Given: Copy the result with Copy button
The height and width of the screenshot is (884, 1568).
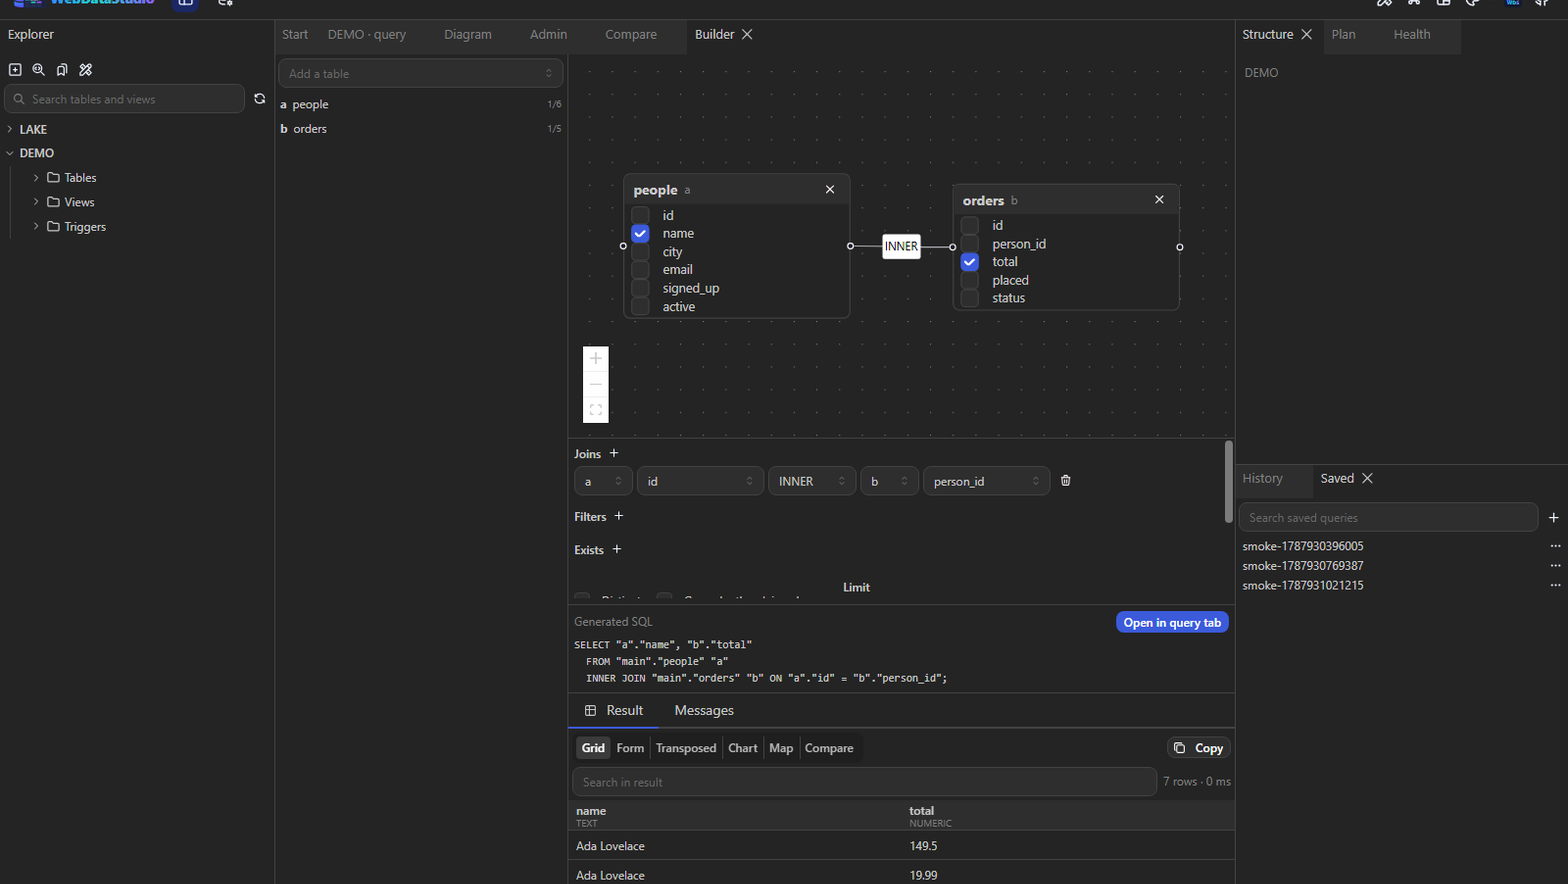Looking at the screenshot, I should (x=1199, y=748).
